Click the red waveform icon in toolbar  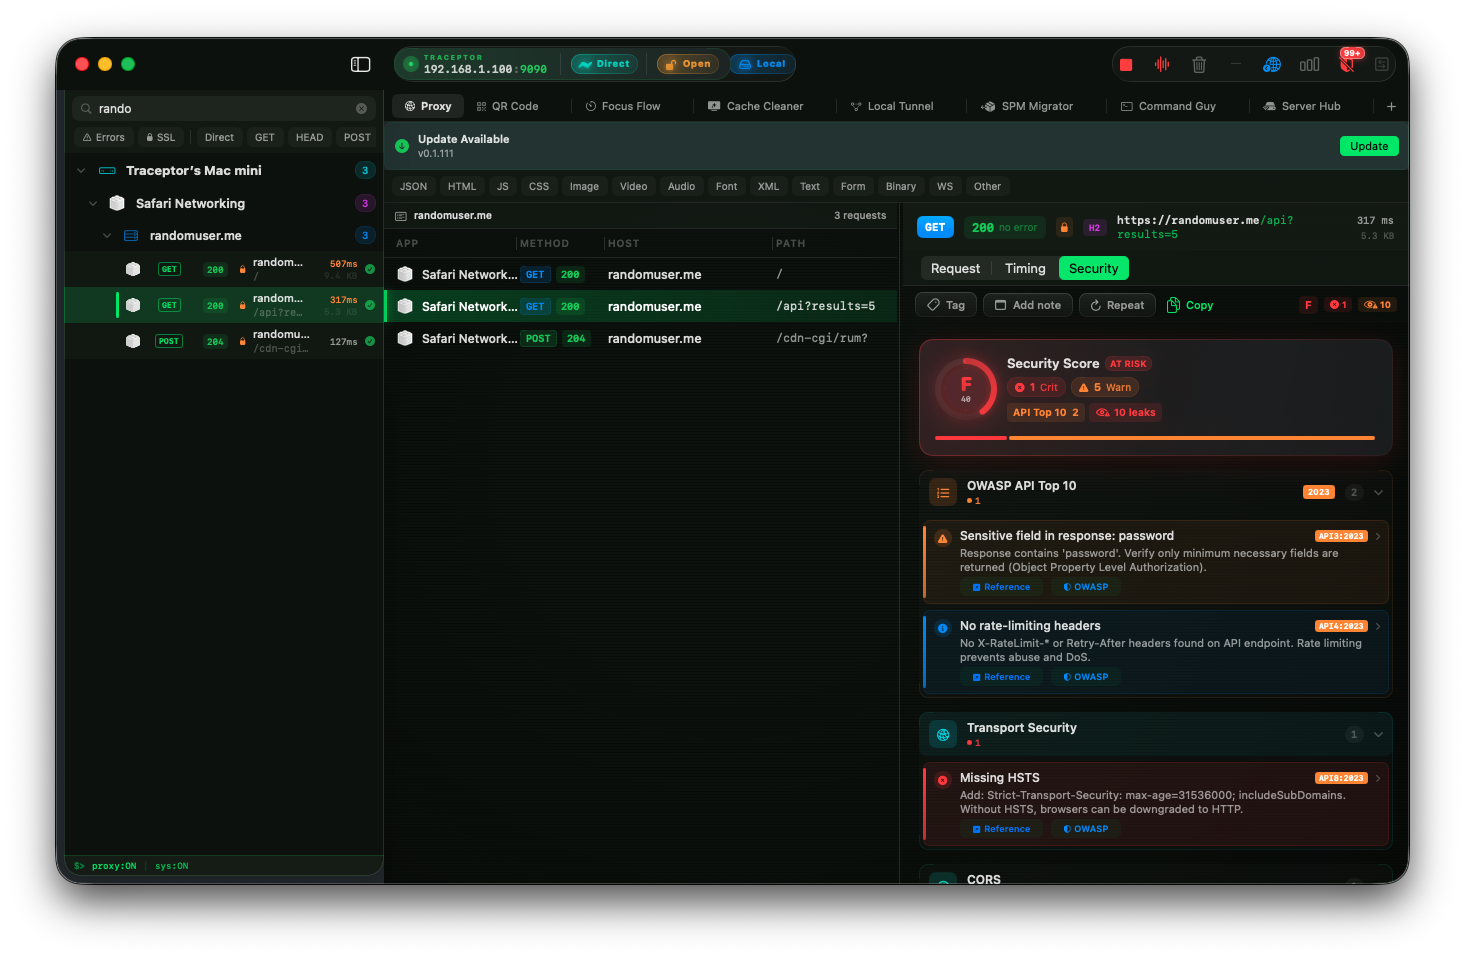coord(1162,64)
